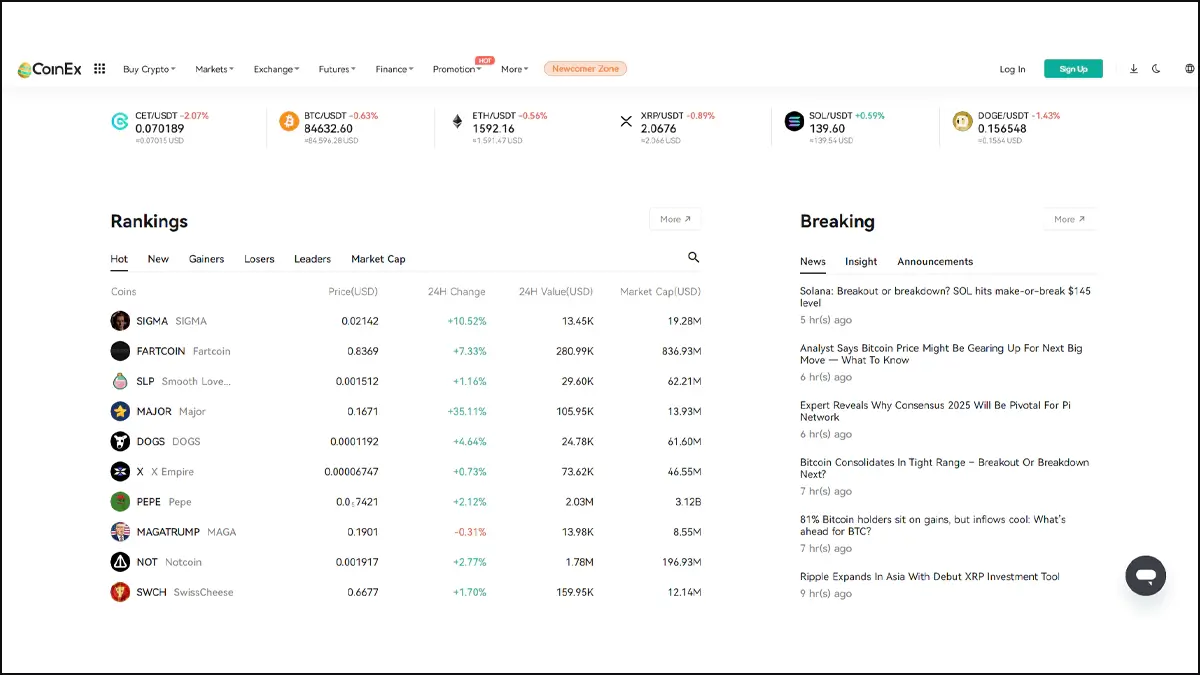Open the CoinEx home logo
Viewport: 1200px width, 675px height.
51,69
